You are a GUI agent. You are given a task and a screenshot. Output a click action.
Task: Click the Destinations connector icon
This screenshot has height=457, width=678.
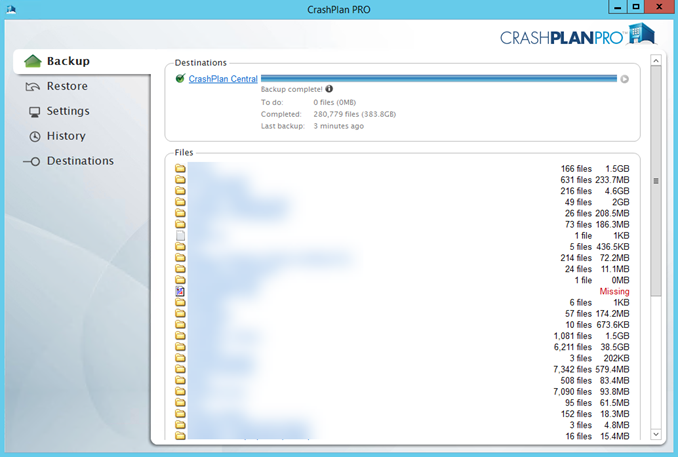pos(32,161)
